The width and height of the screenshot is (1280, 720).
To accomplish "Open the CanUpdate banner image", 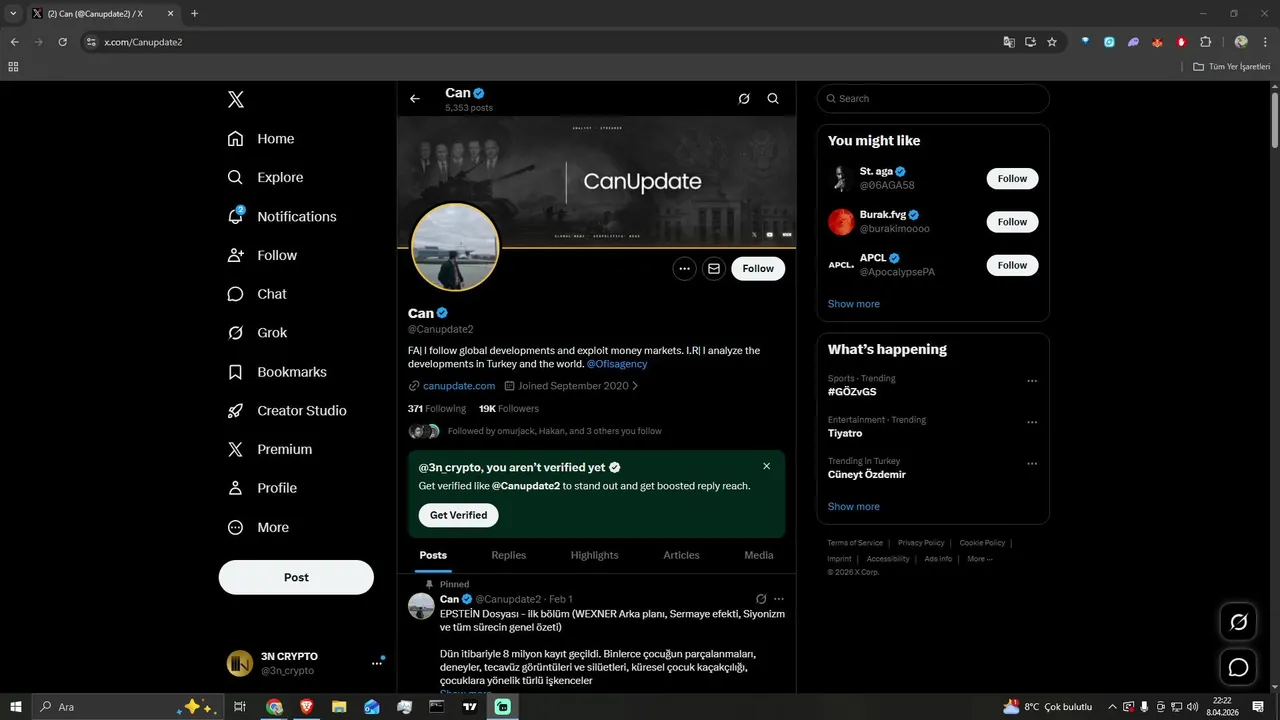I will point(597,181).
